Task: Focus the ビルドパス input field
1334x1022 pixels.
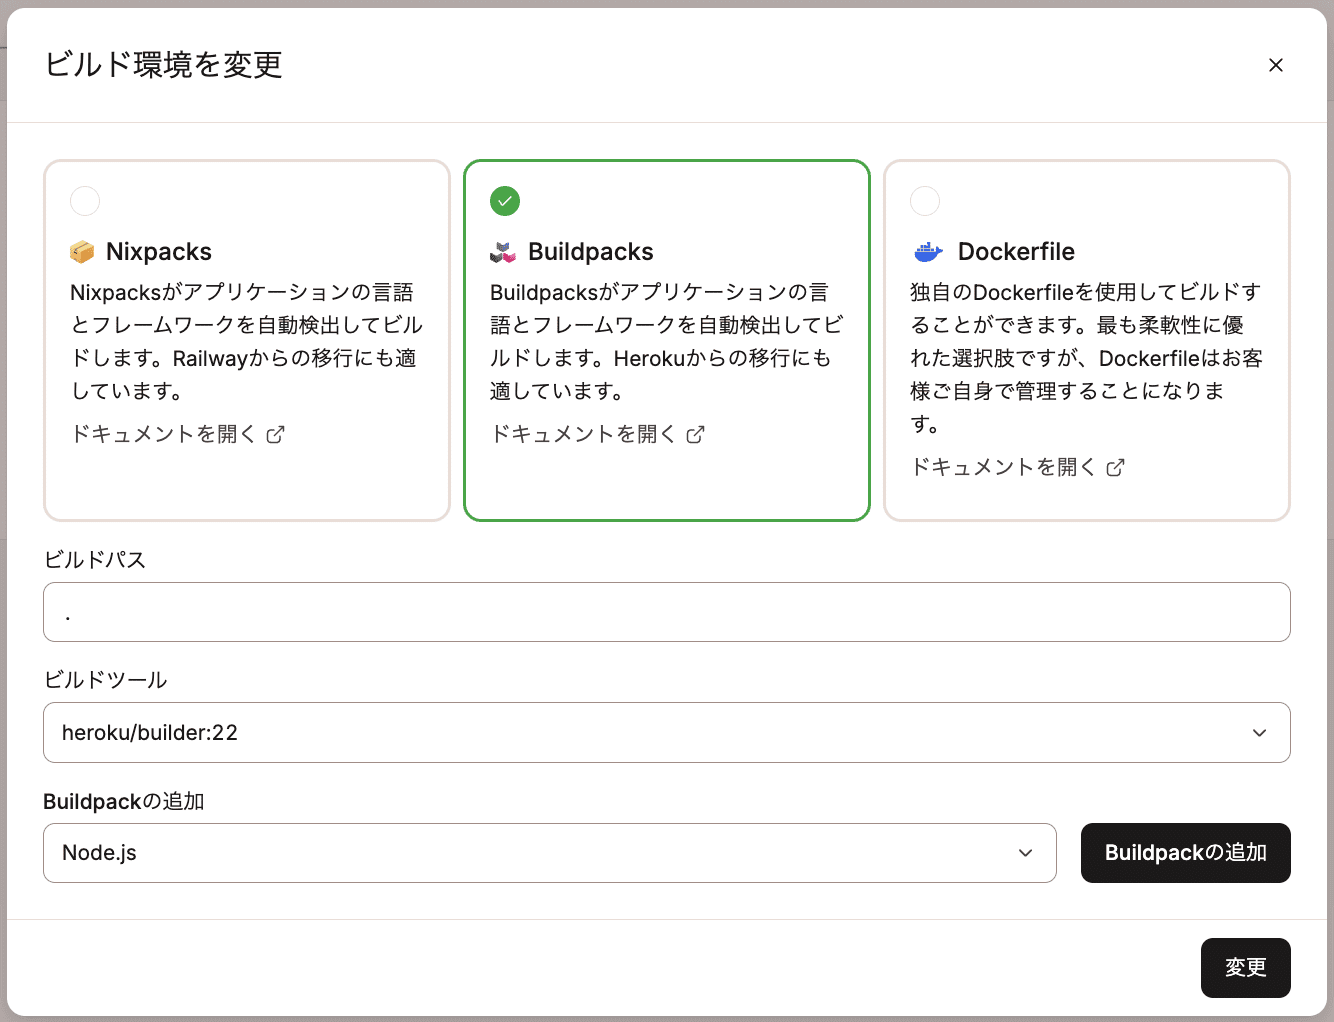Action: [666, 612]
